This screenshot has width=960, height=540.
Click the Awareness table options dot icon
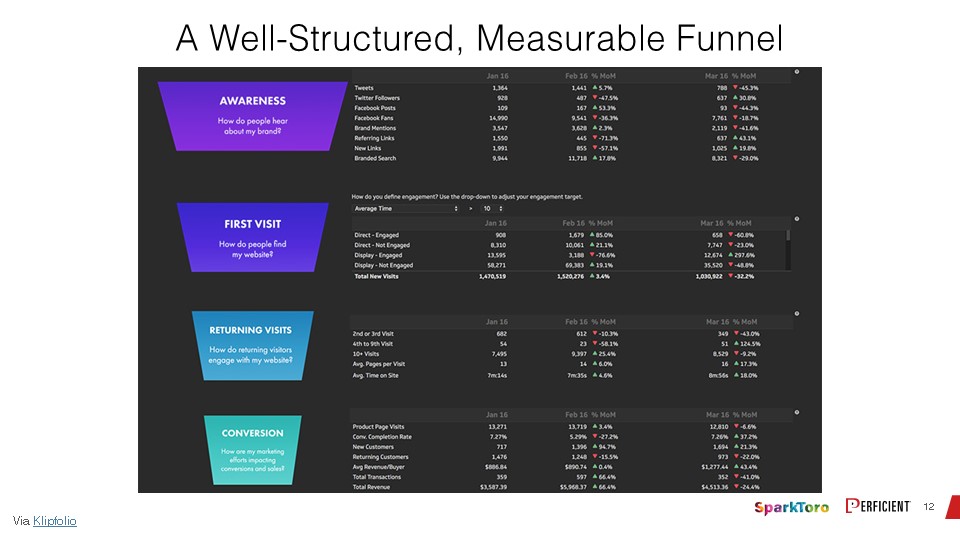(x=797, y=72)
